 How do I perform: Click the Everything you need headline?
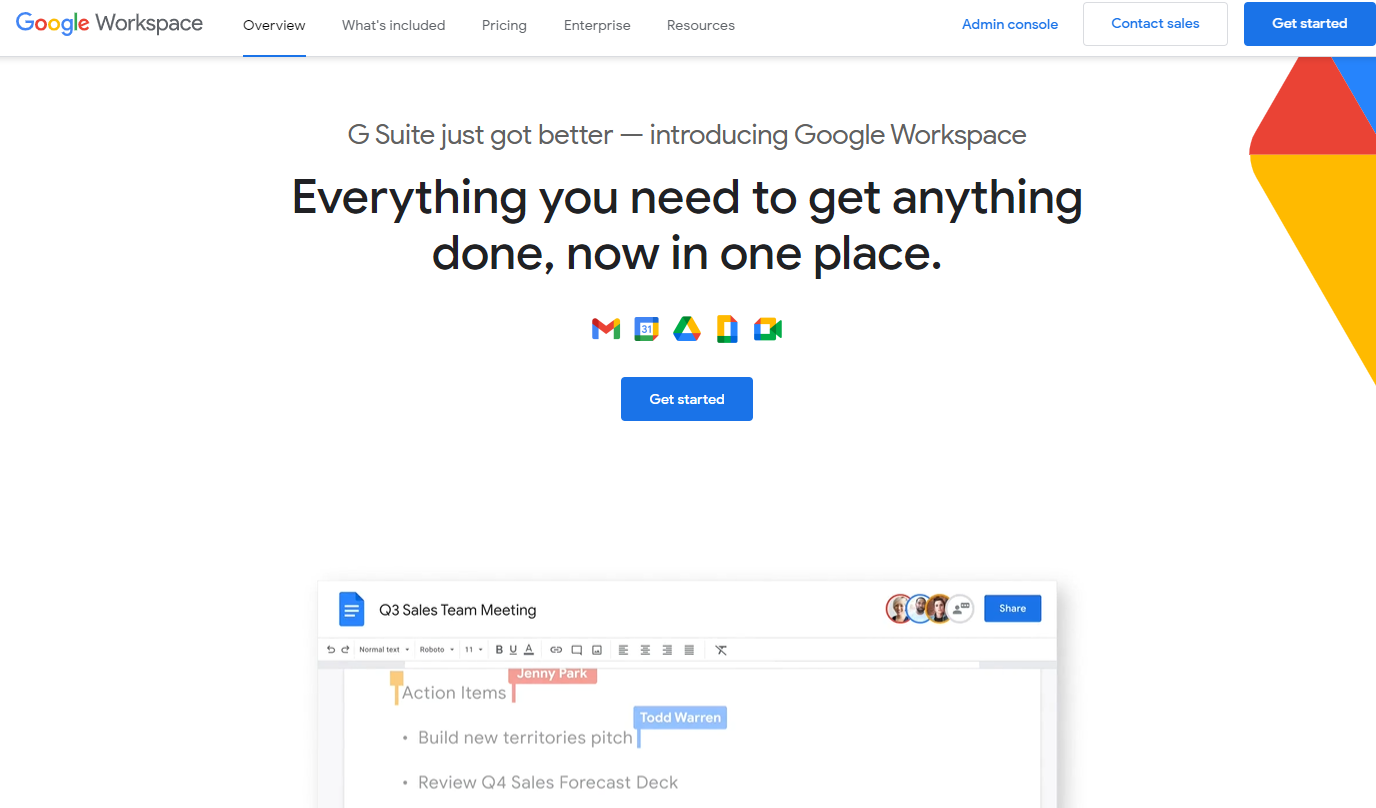(x=687, y=226)
